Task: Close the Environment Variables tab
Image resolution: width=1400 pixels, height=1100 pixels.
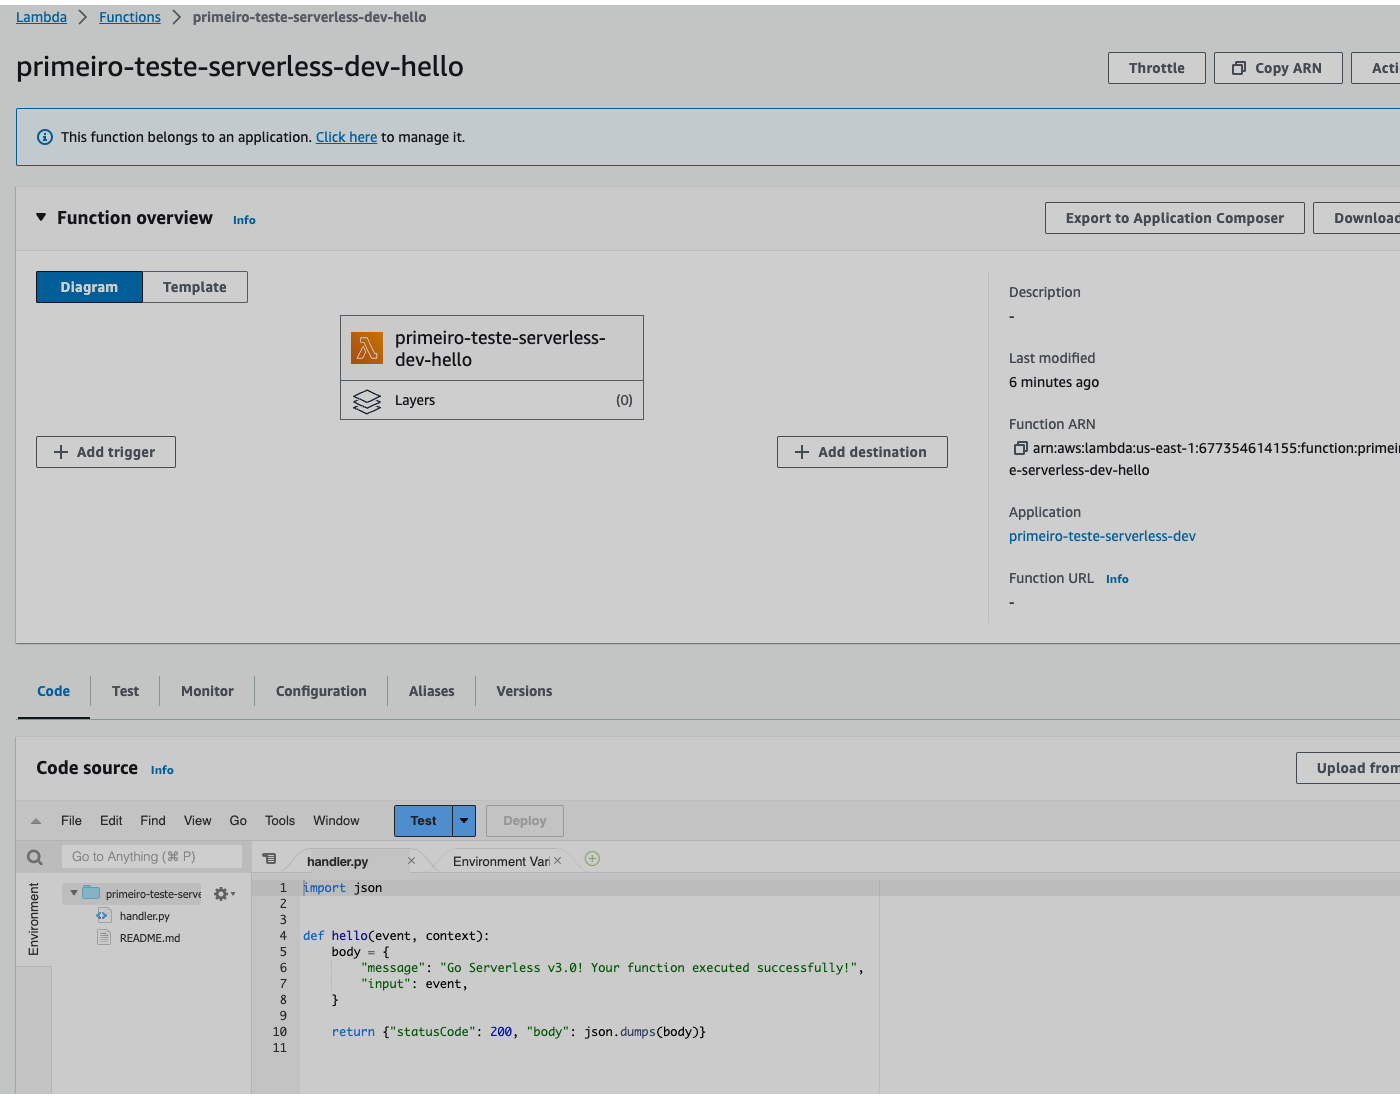Action: point(558,859)
